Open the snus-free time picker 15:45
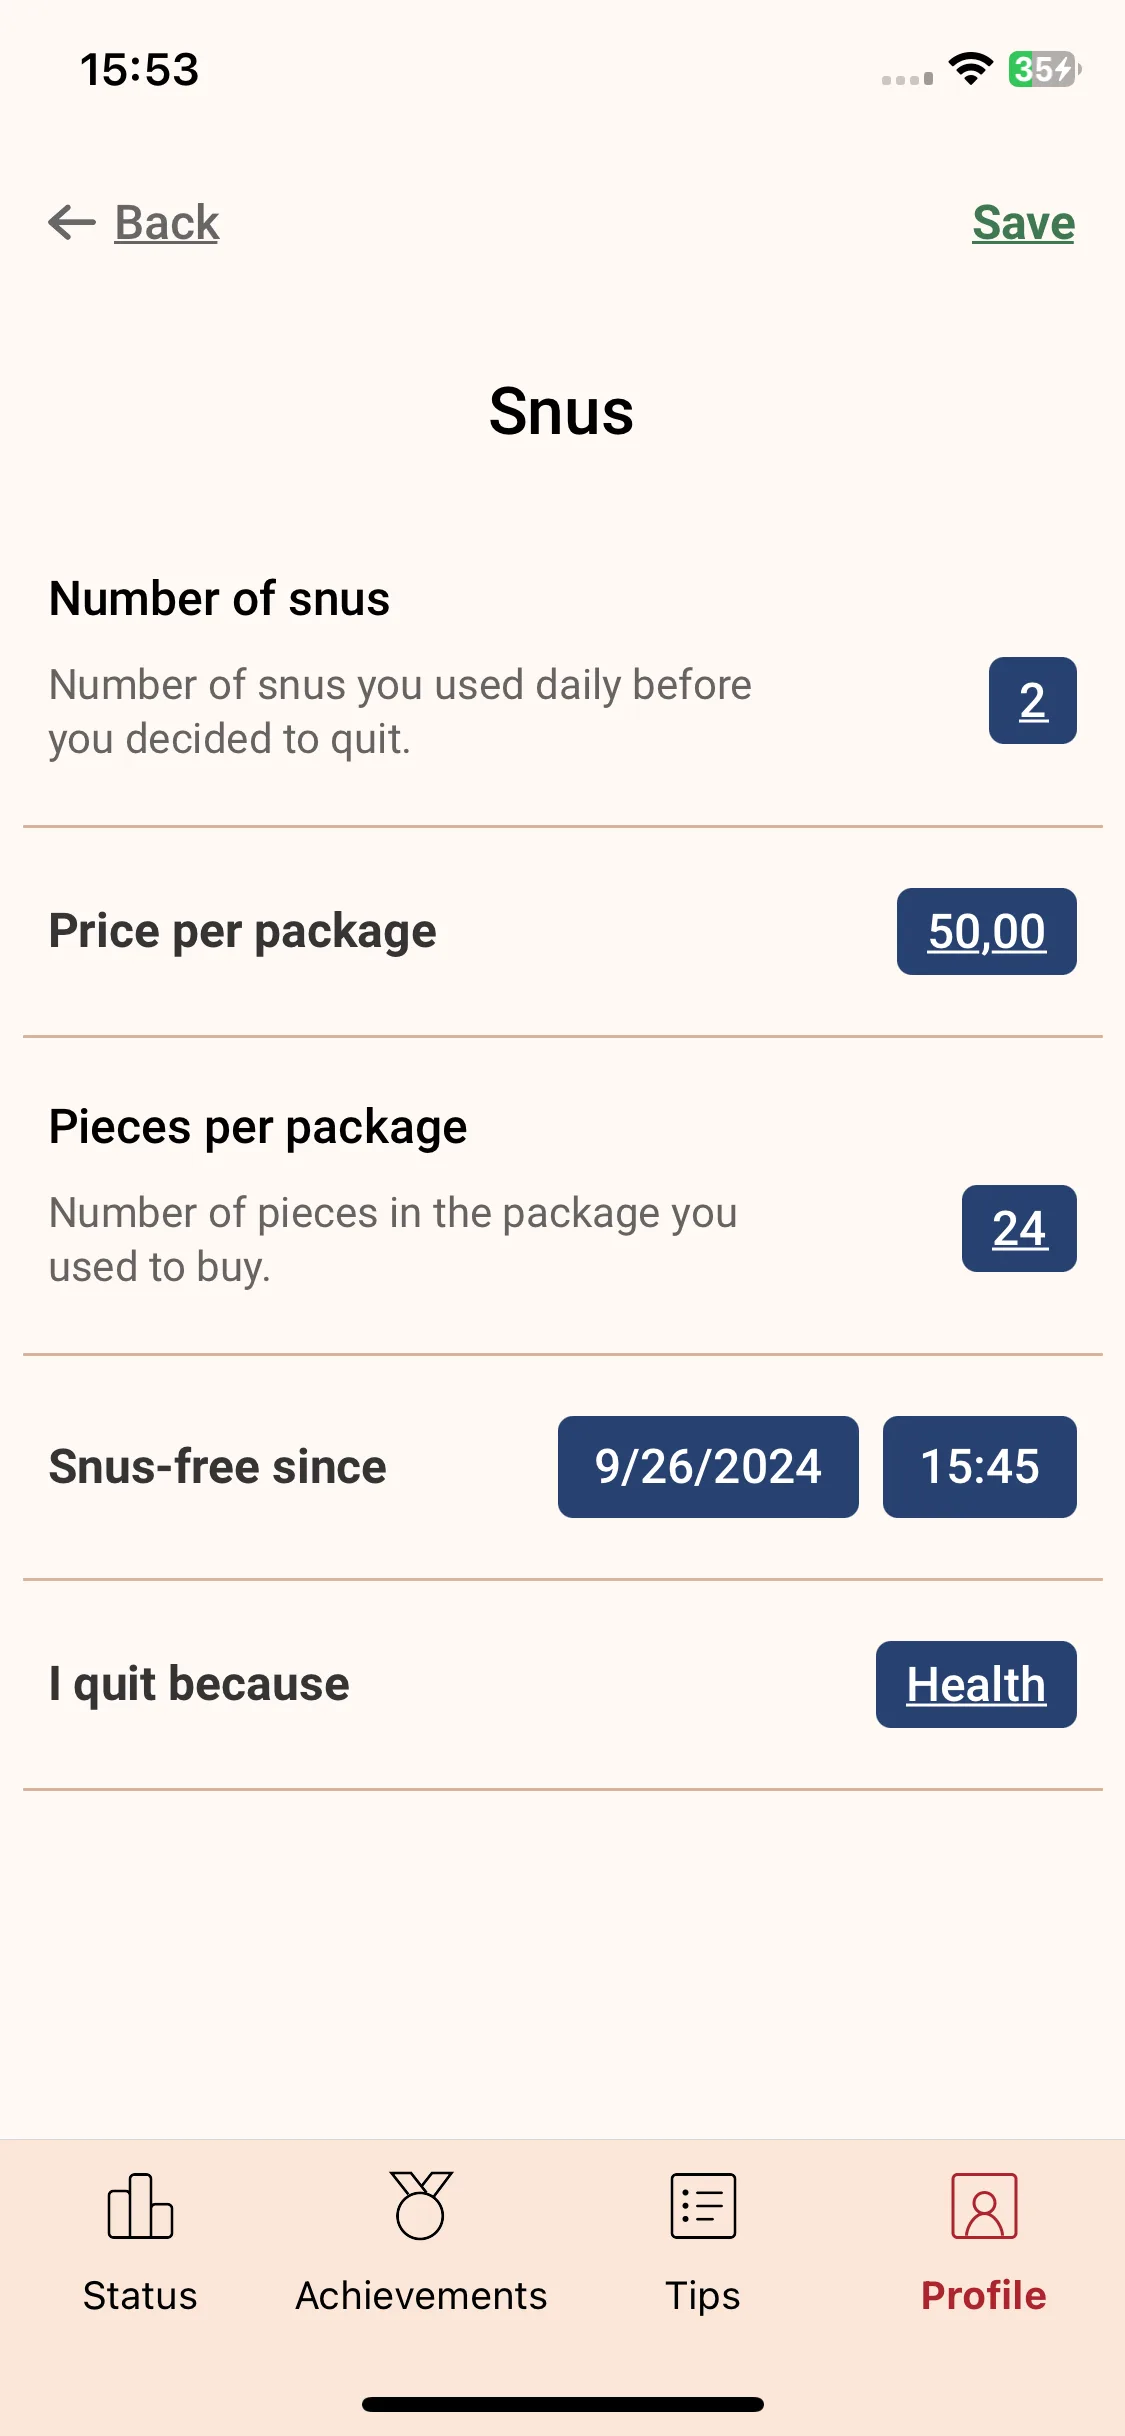The width and height of the screenshot is (1125, 2436). 979,1467
